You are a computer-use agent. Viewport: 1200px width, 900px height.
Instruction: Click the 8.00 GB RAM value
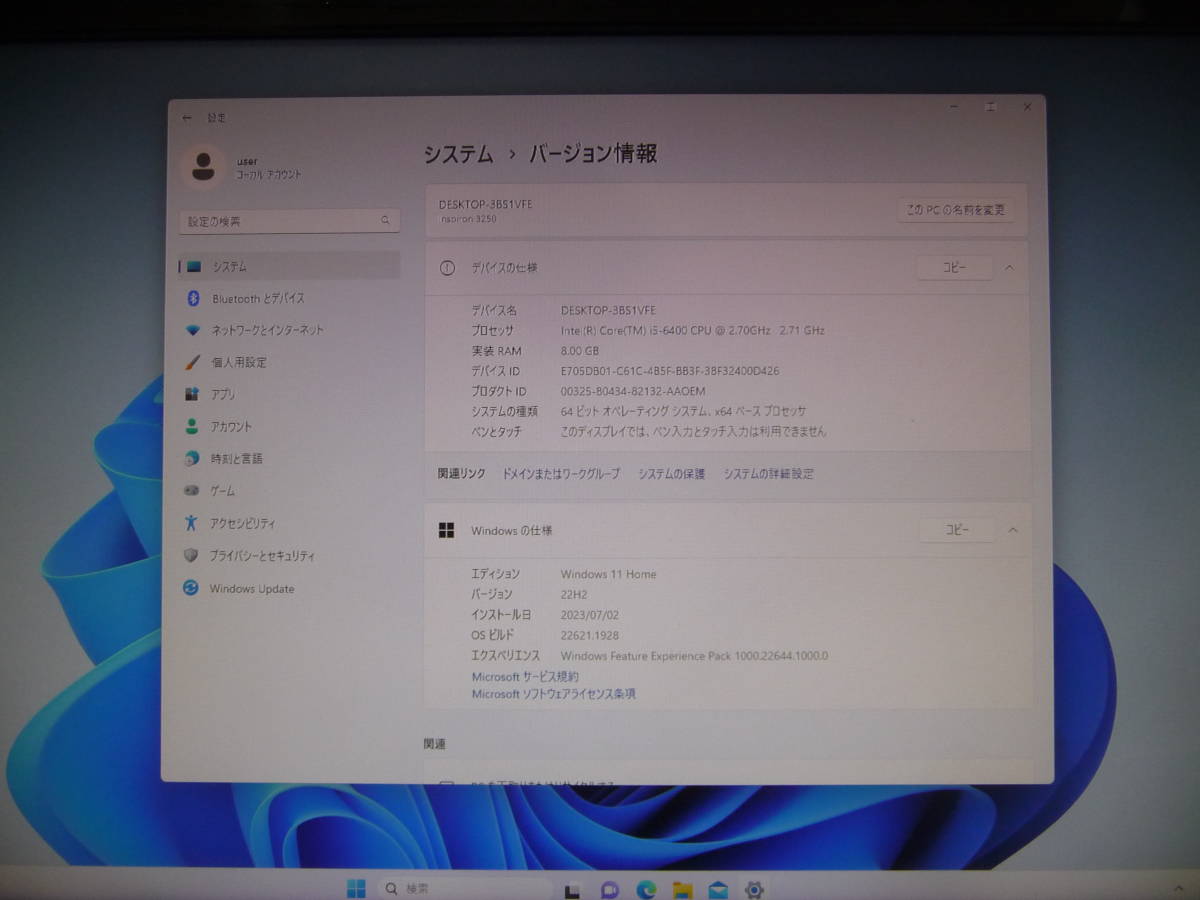[x=580, y=351]
